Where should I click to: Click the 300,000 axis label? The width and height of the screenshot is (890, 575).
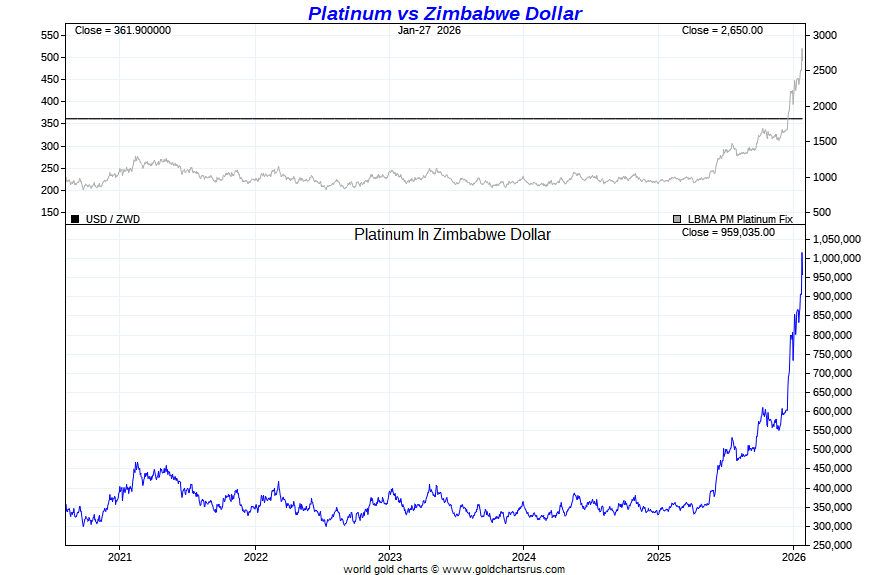pyautogui.click(x=832, y=526)
